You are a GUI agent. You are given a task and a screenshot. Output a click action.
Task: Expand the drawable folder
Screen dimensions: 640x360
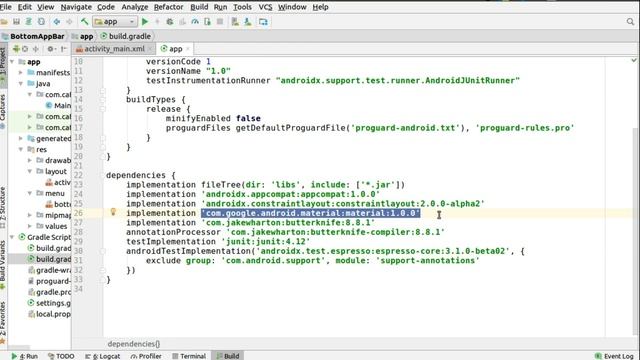point(30,160)
